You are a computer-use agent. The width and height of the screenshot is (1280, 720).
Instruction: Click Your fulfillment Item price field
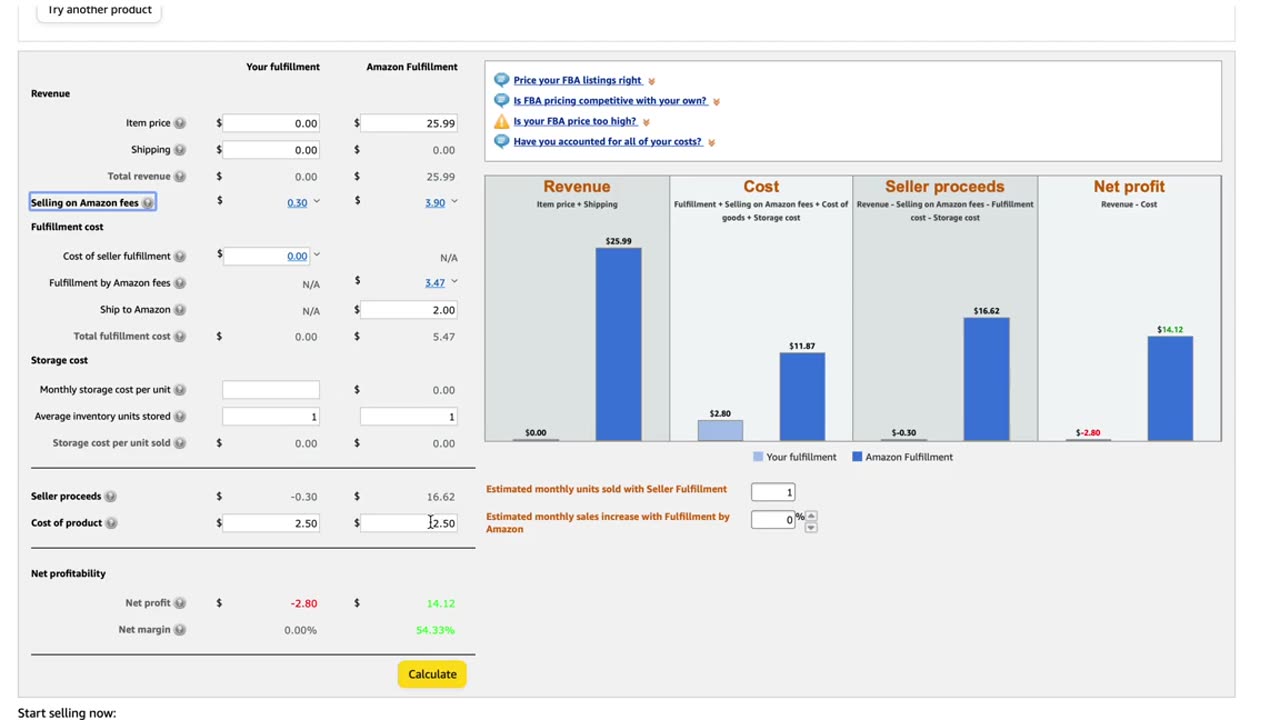[271, 123]
